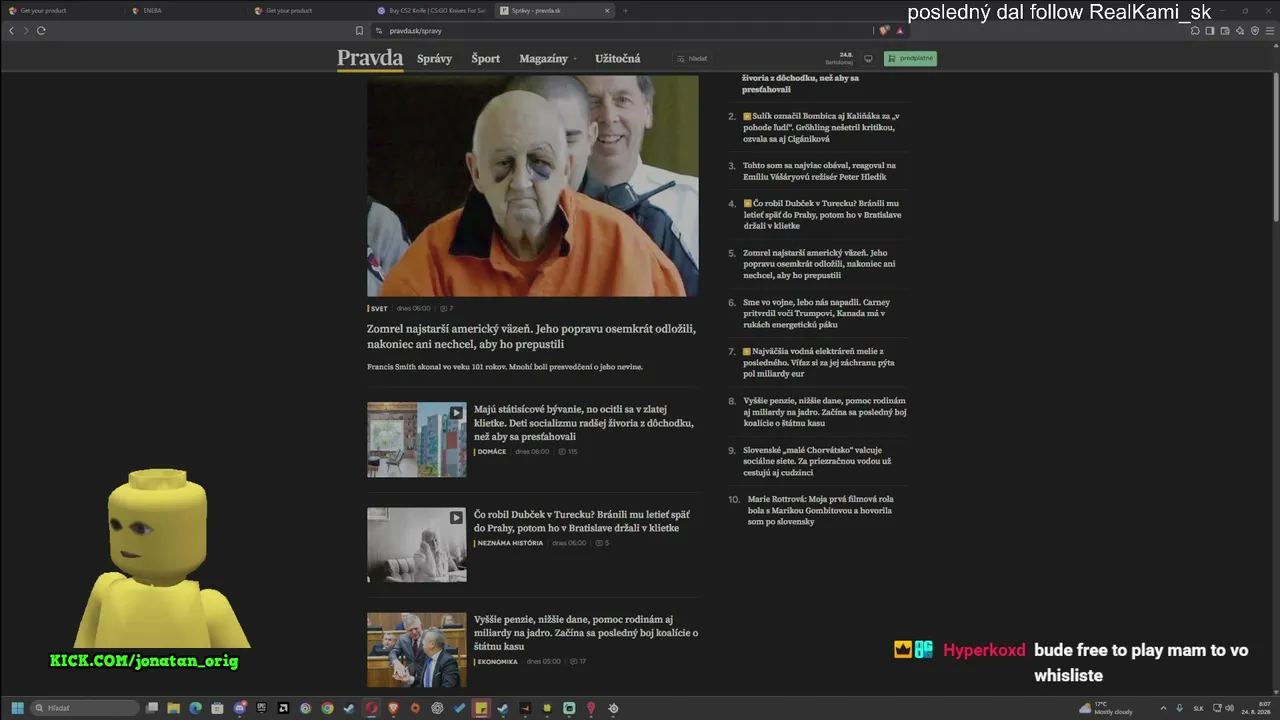Open Discord from the taskbar
Screen dimensions: 1280x720
tap(240, 708)
